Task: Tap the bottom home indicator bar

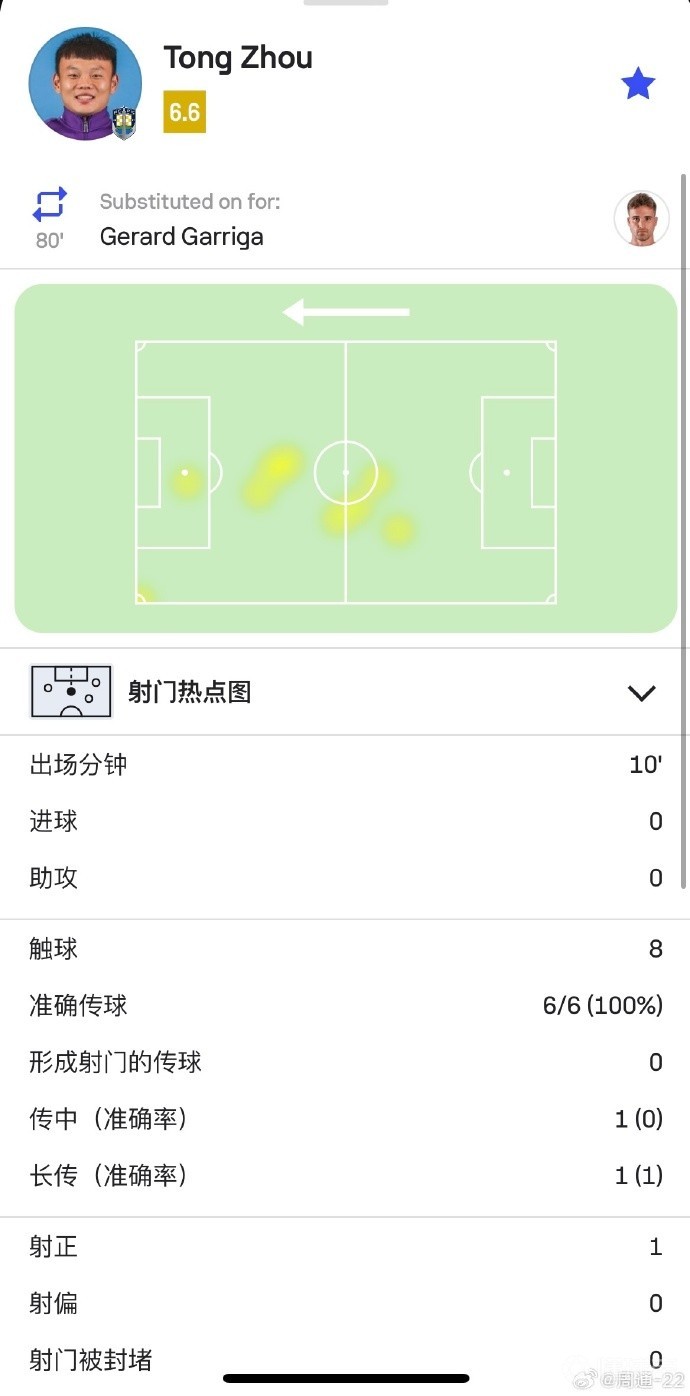Action: pyautogui.click(x=345, y=1378)
